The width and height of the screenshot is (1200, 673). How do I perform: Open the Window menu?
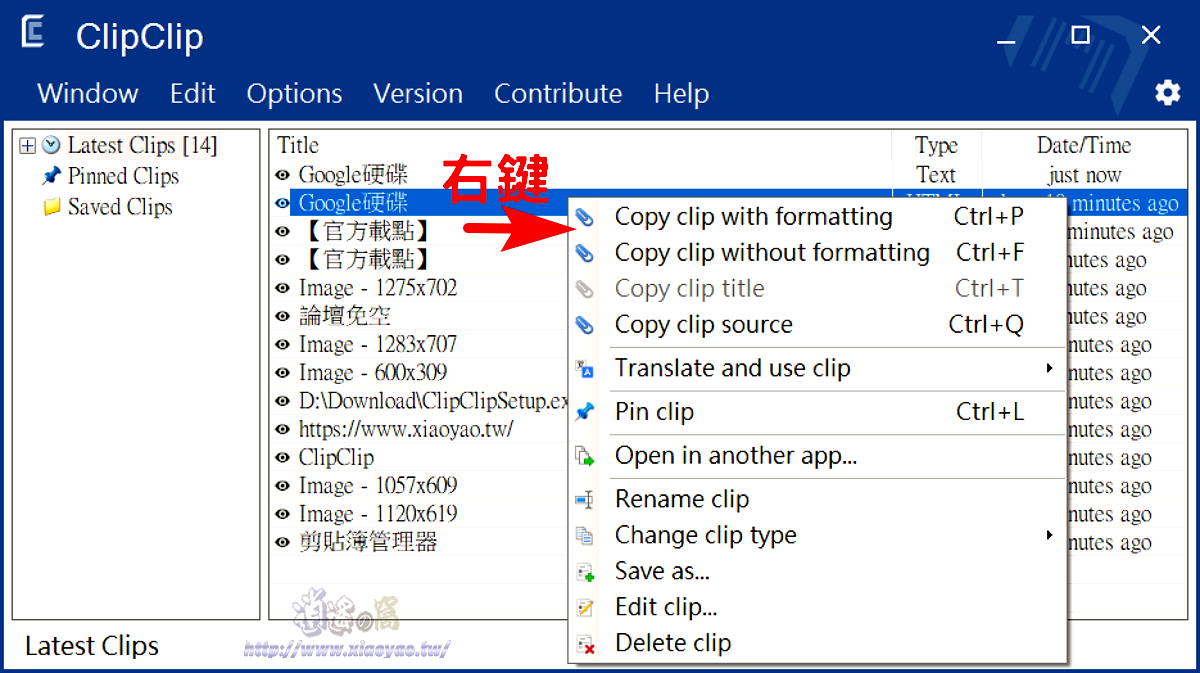tap(88, 94)
